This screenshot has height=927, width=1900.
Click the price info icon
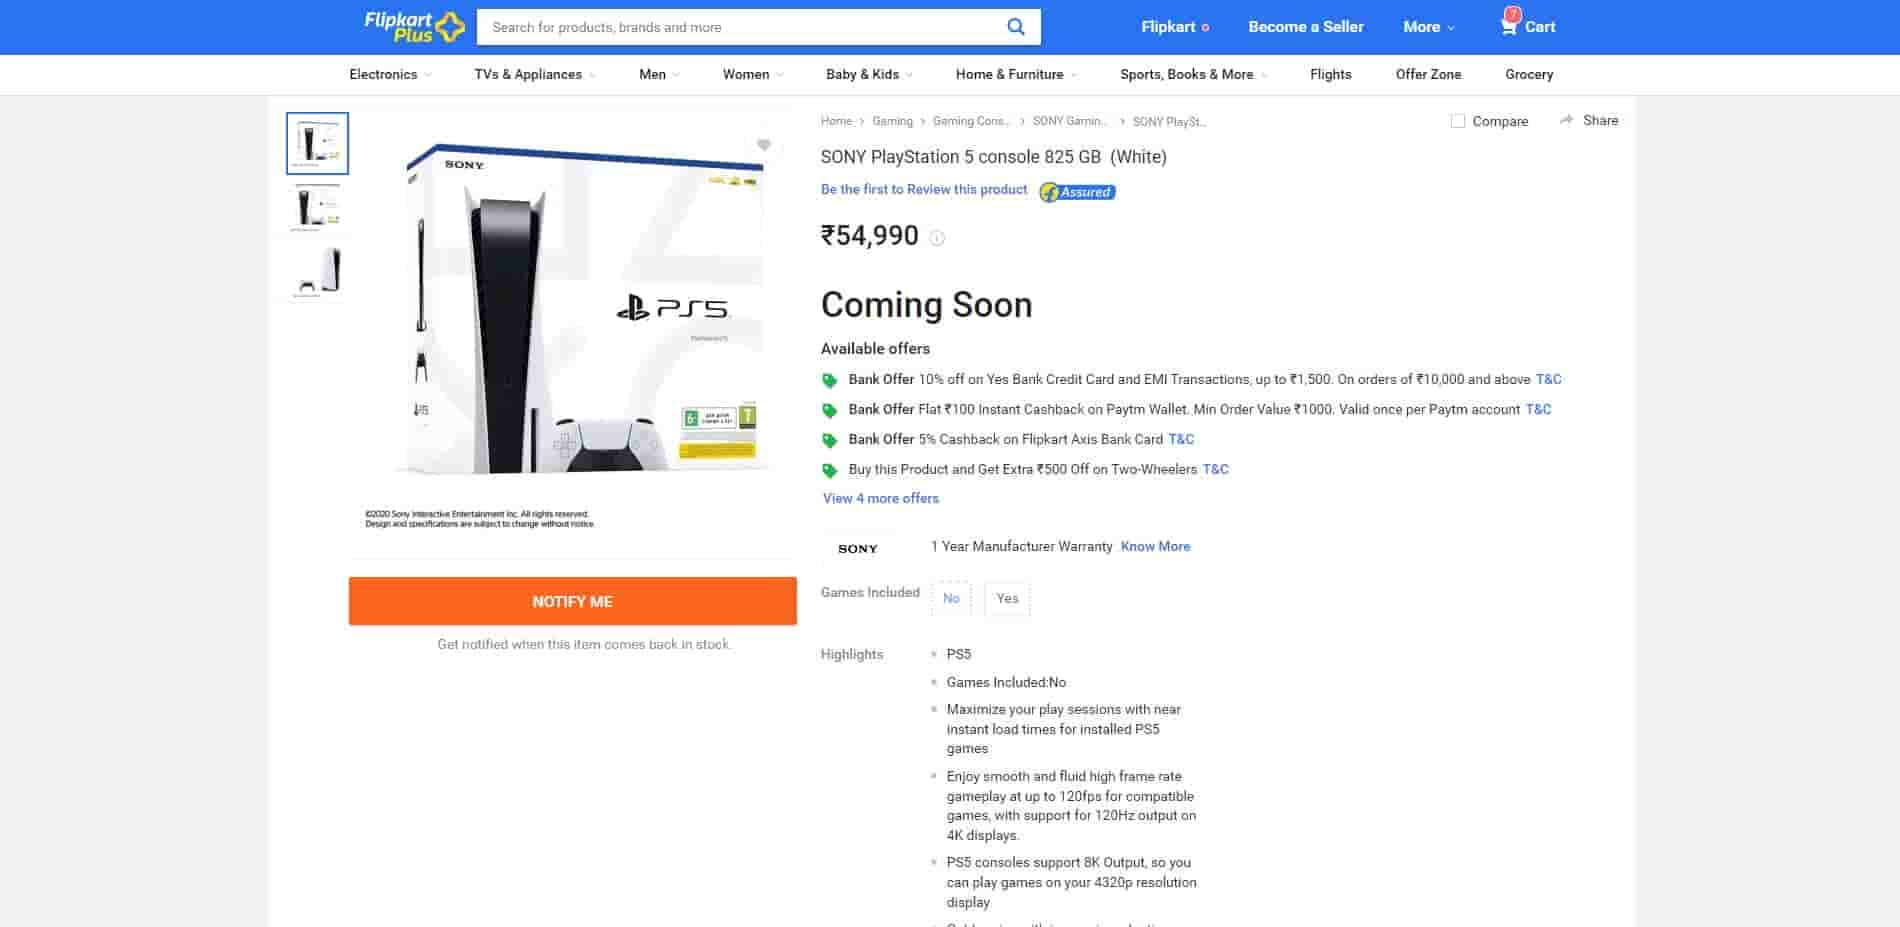click(937, 238)
